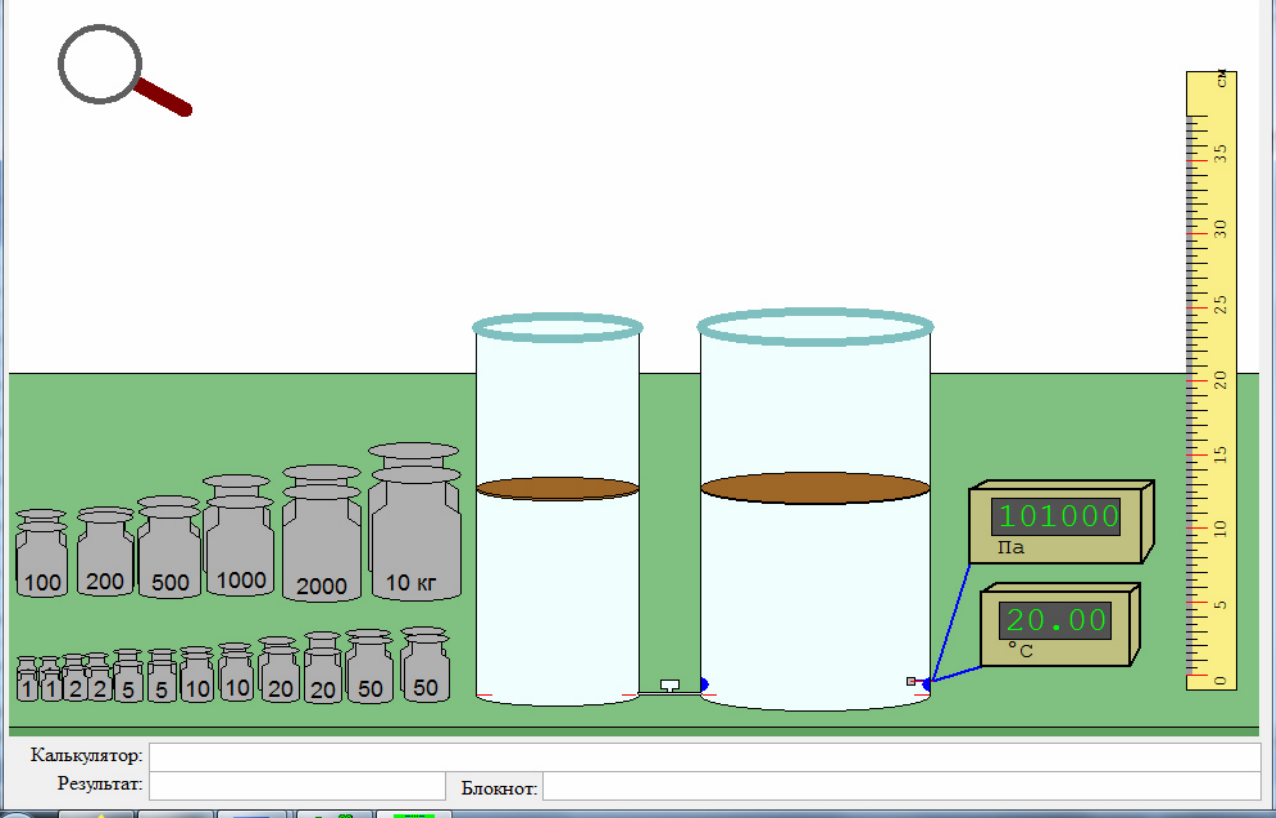Select the left weight labeled 20
Screen dimensions: 1276x818
pyautogui.click(x=279, y=670)
